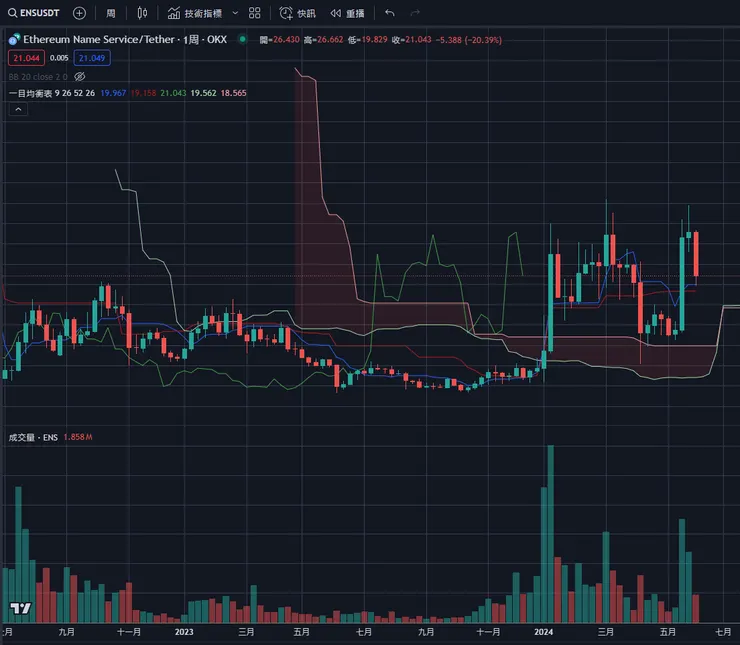Viewport: 740px width, 645px height.
Task: Click the Ichimoku value 19.967
Action: pos(113,93)
